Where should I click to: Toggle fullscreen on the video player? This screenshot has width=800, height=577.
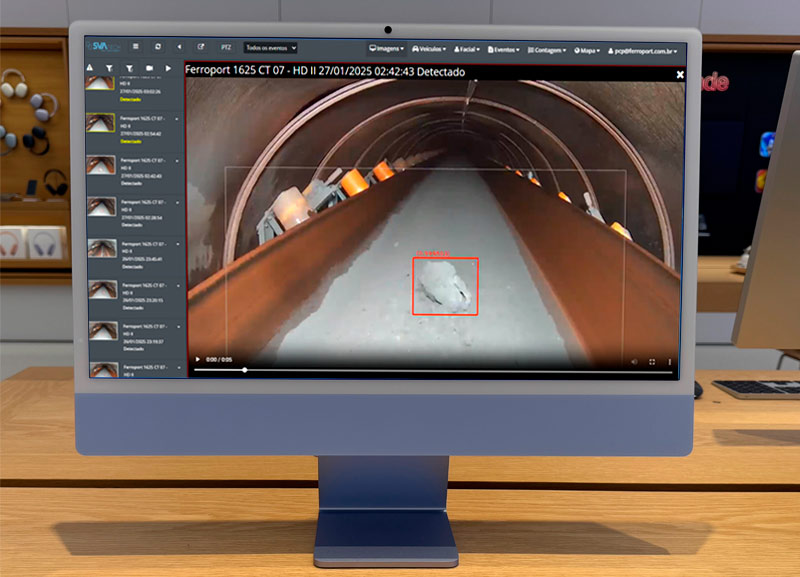(652, 360)
